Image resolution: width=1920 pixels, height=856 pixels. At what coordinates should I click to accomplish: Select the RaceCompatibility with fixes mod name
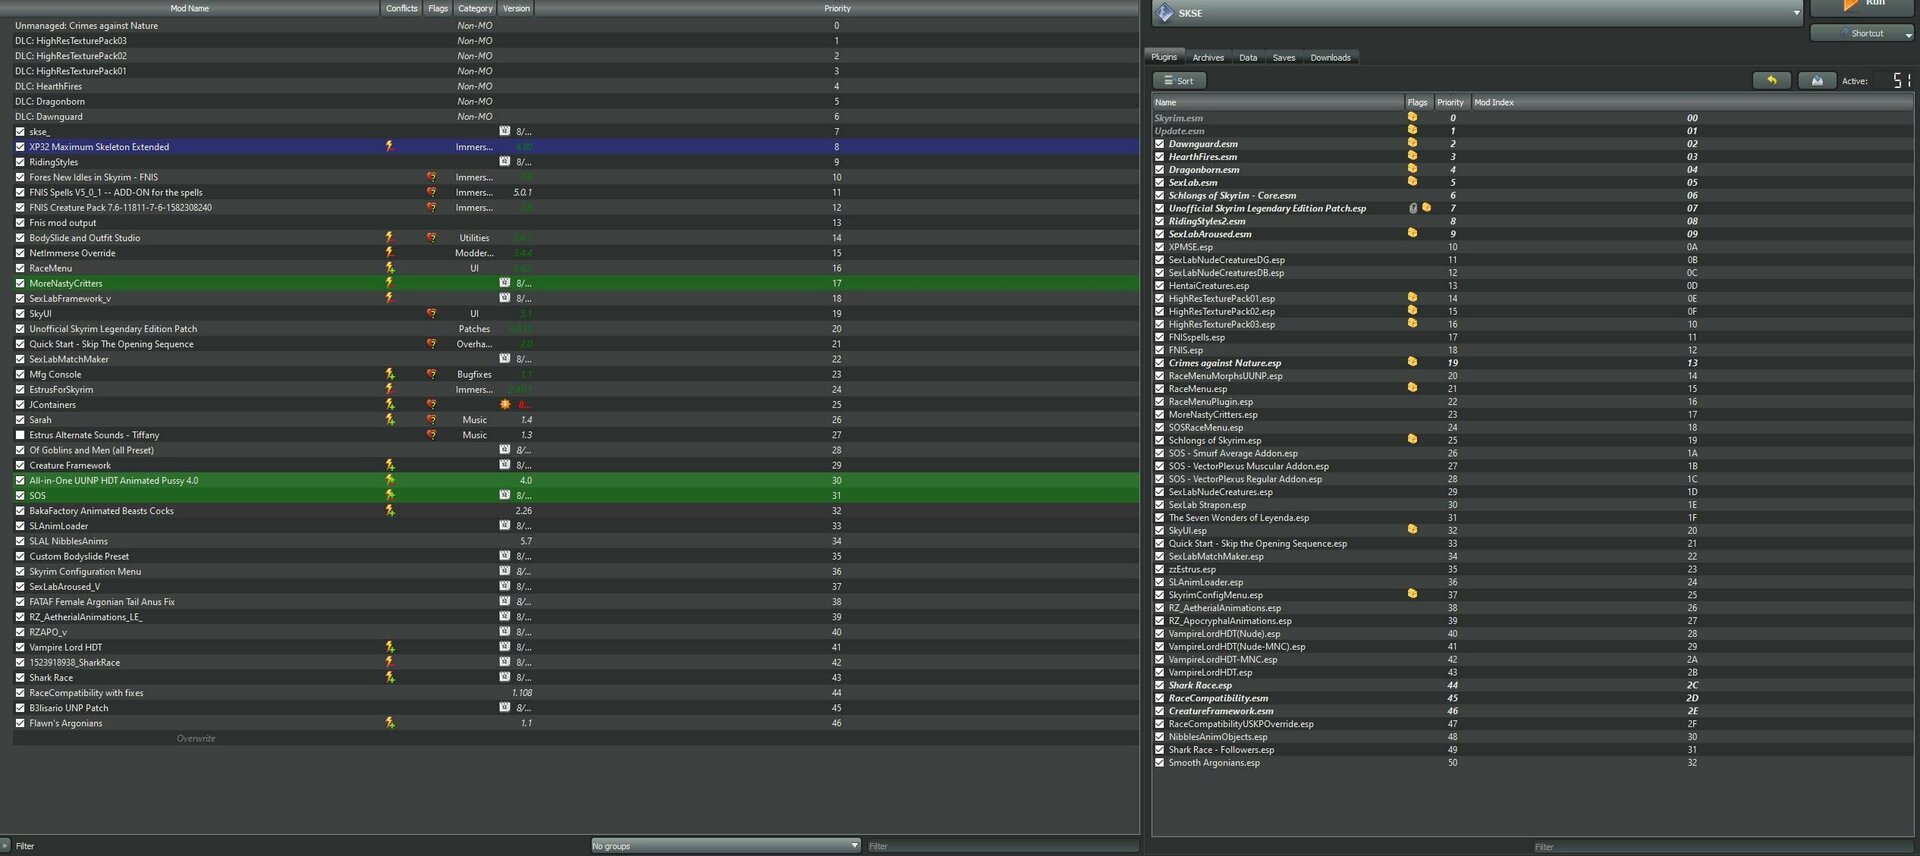coord(86,693)
